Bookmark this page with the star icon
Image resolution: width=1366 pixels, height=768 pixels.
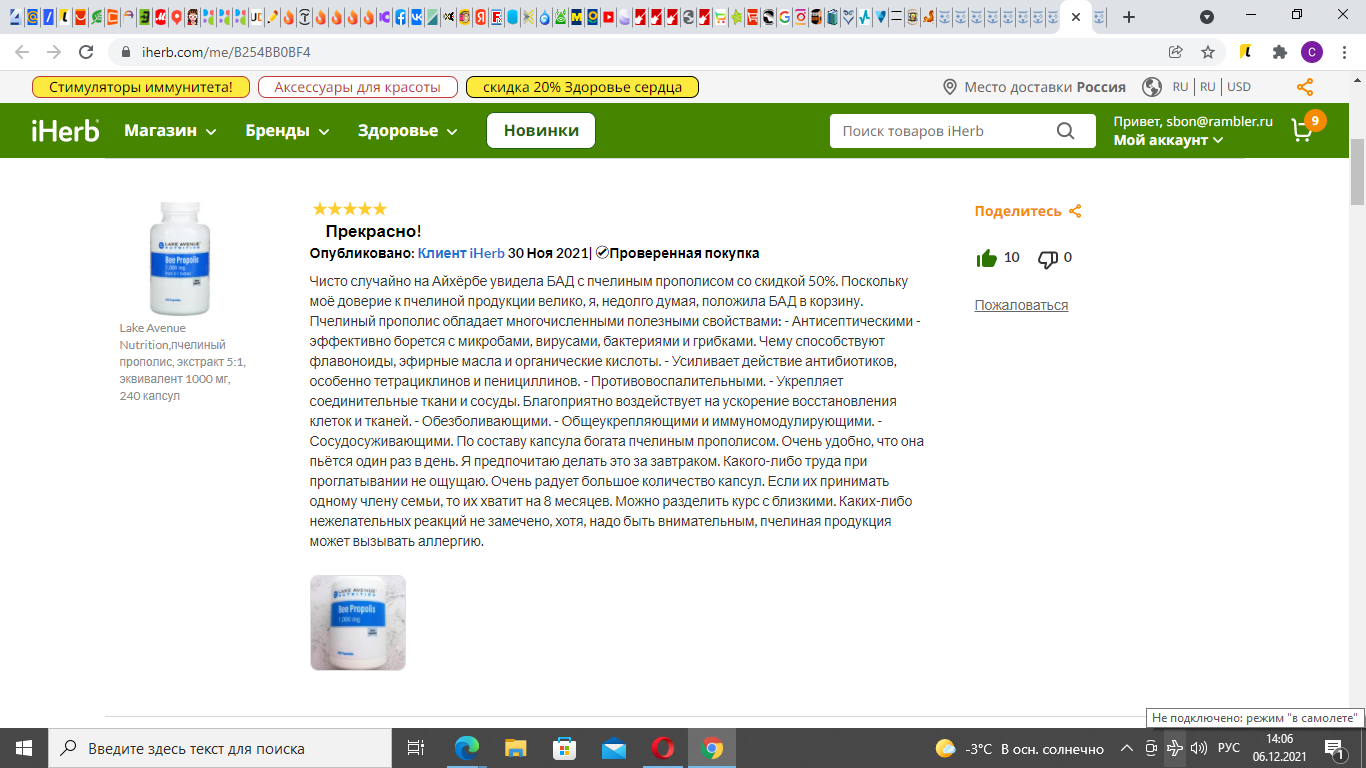tap(1208, 52)
